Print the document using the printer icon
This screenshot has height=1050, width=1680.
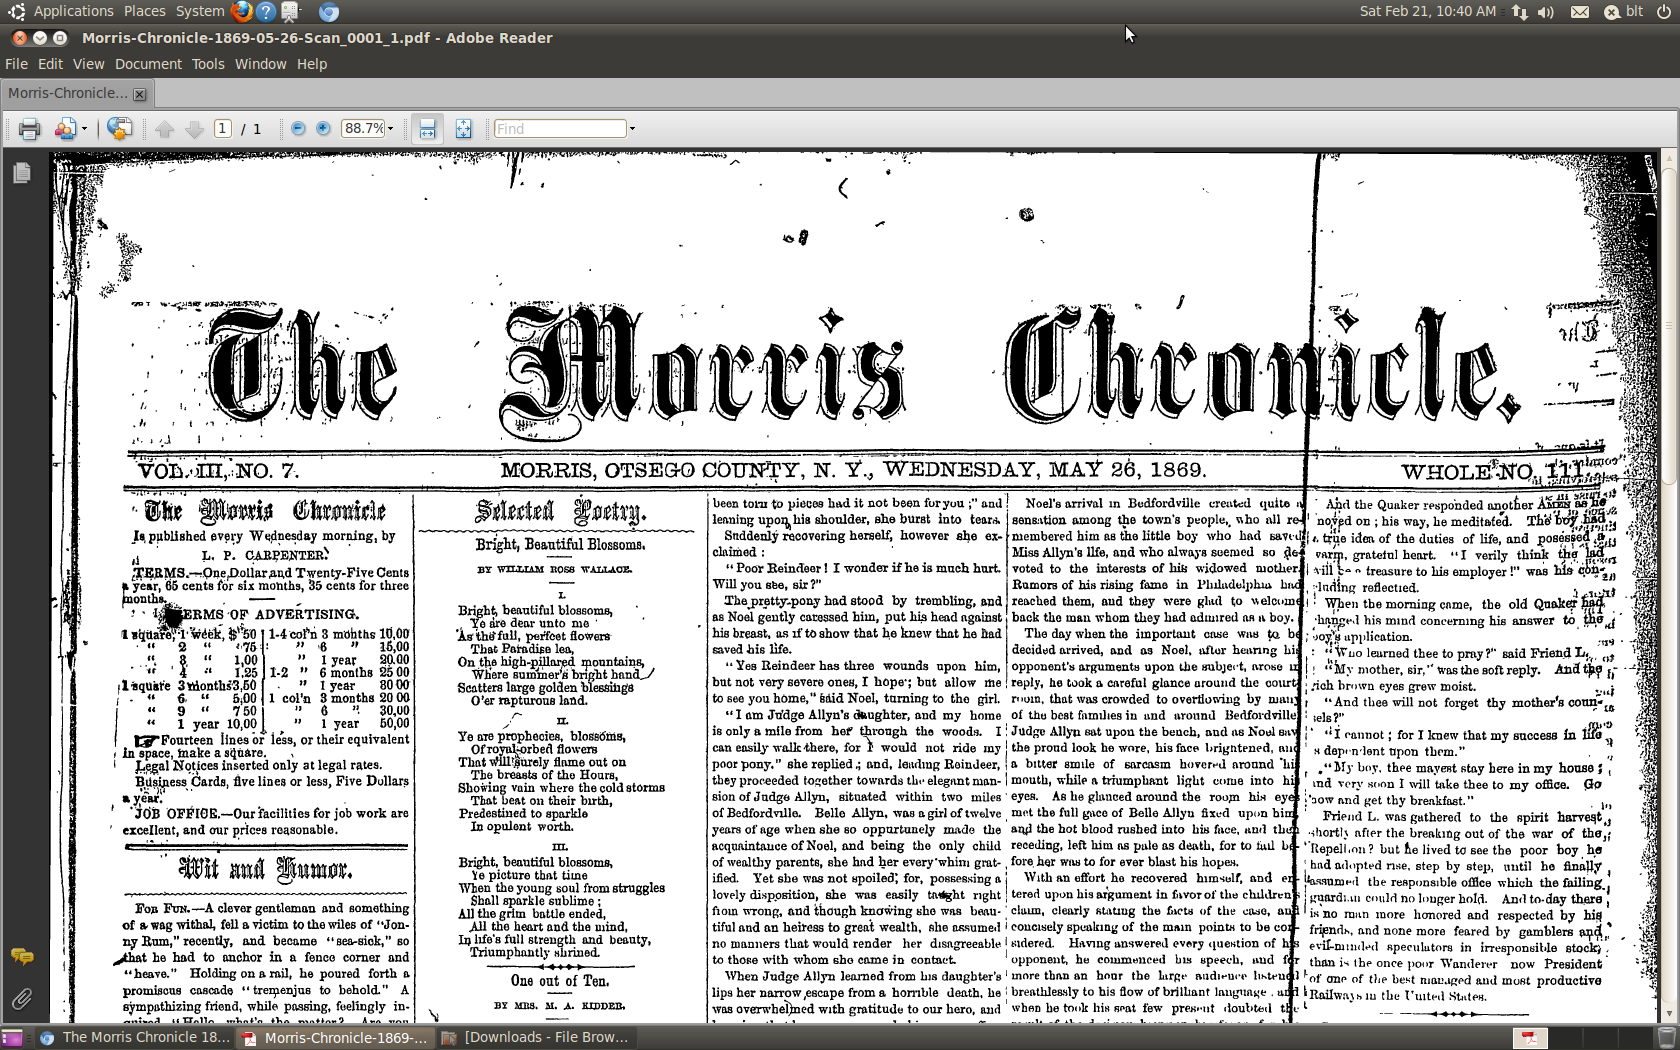point(30,129)
